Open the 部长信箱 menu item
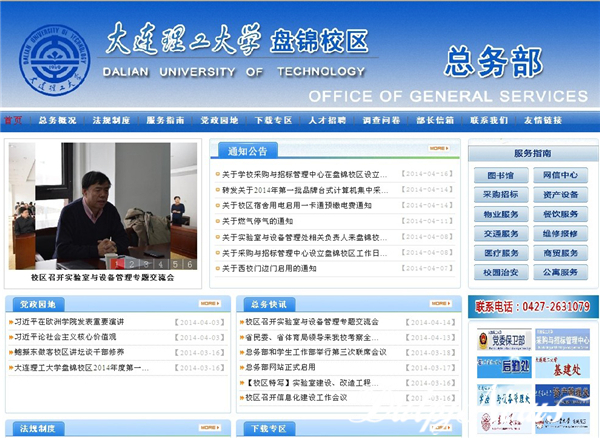Viewport: 600px width, 438px height. 435,120
